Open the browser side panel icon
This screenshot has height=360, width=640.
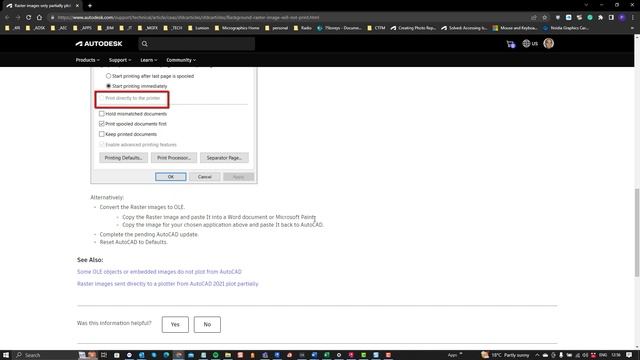tap(611, 18)
